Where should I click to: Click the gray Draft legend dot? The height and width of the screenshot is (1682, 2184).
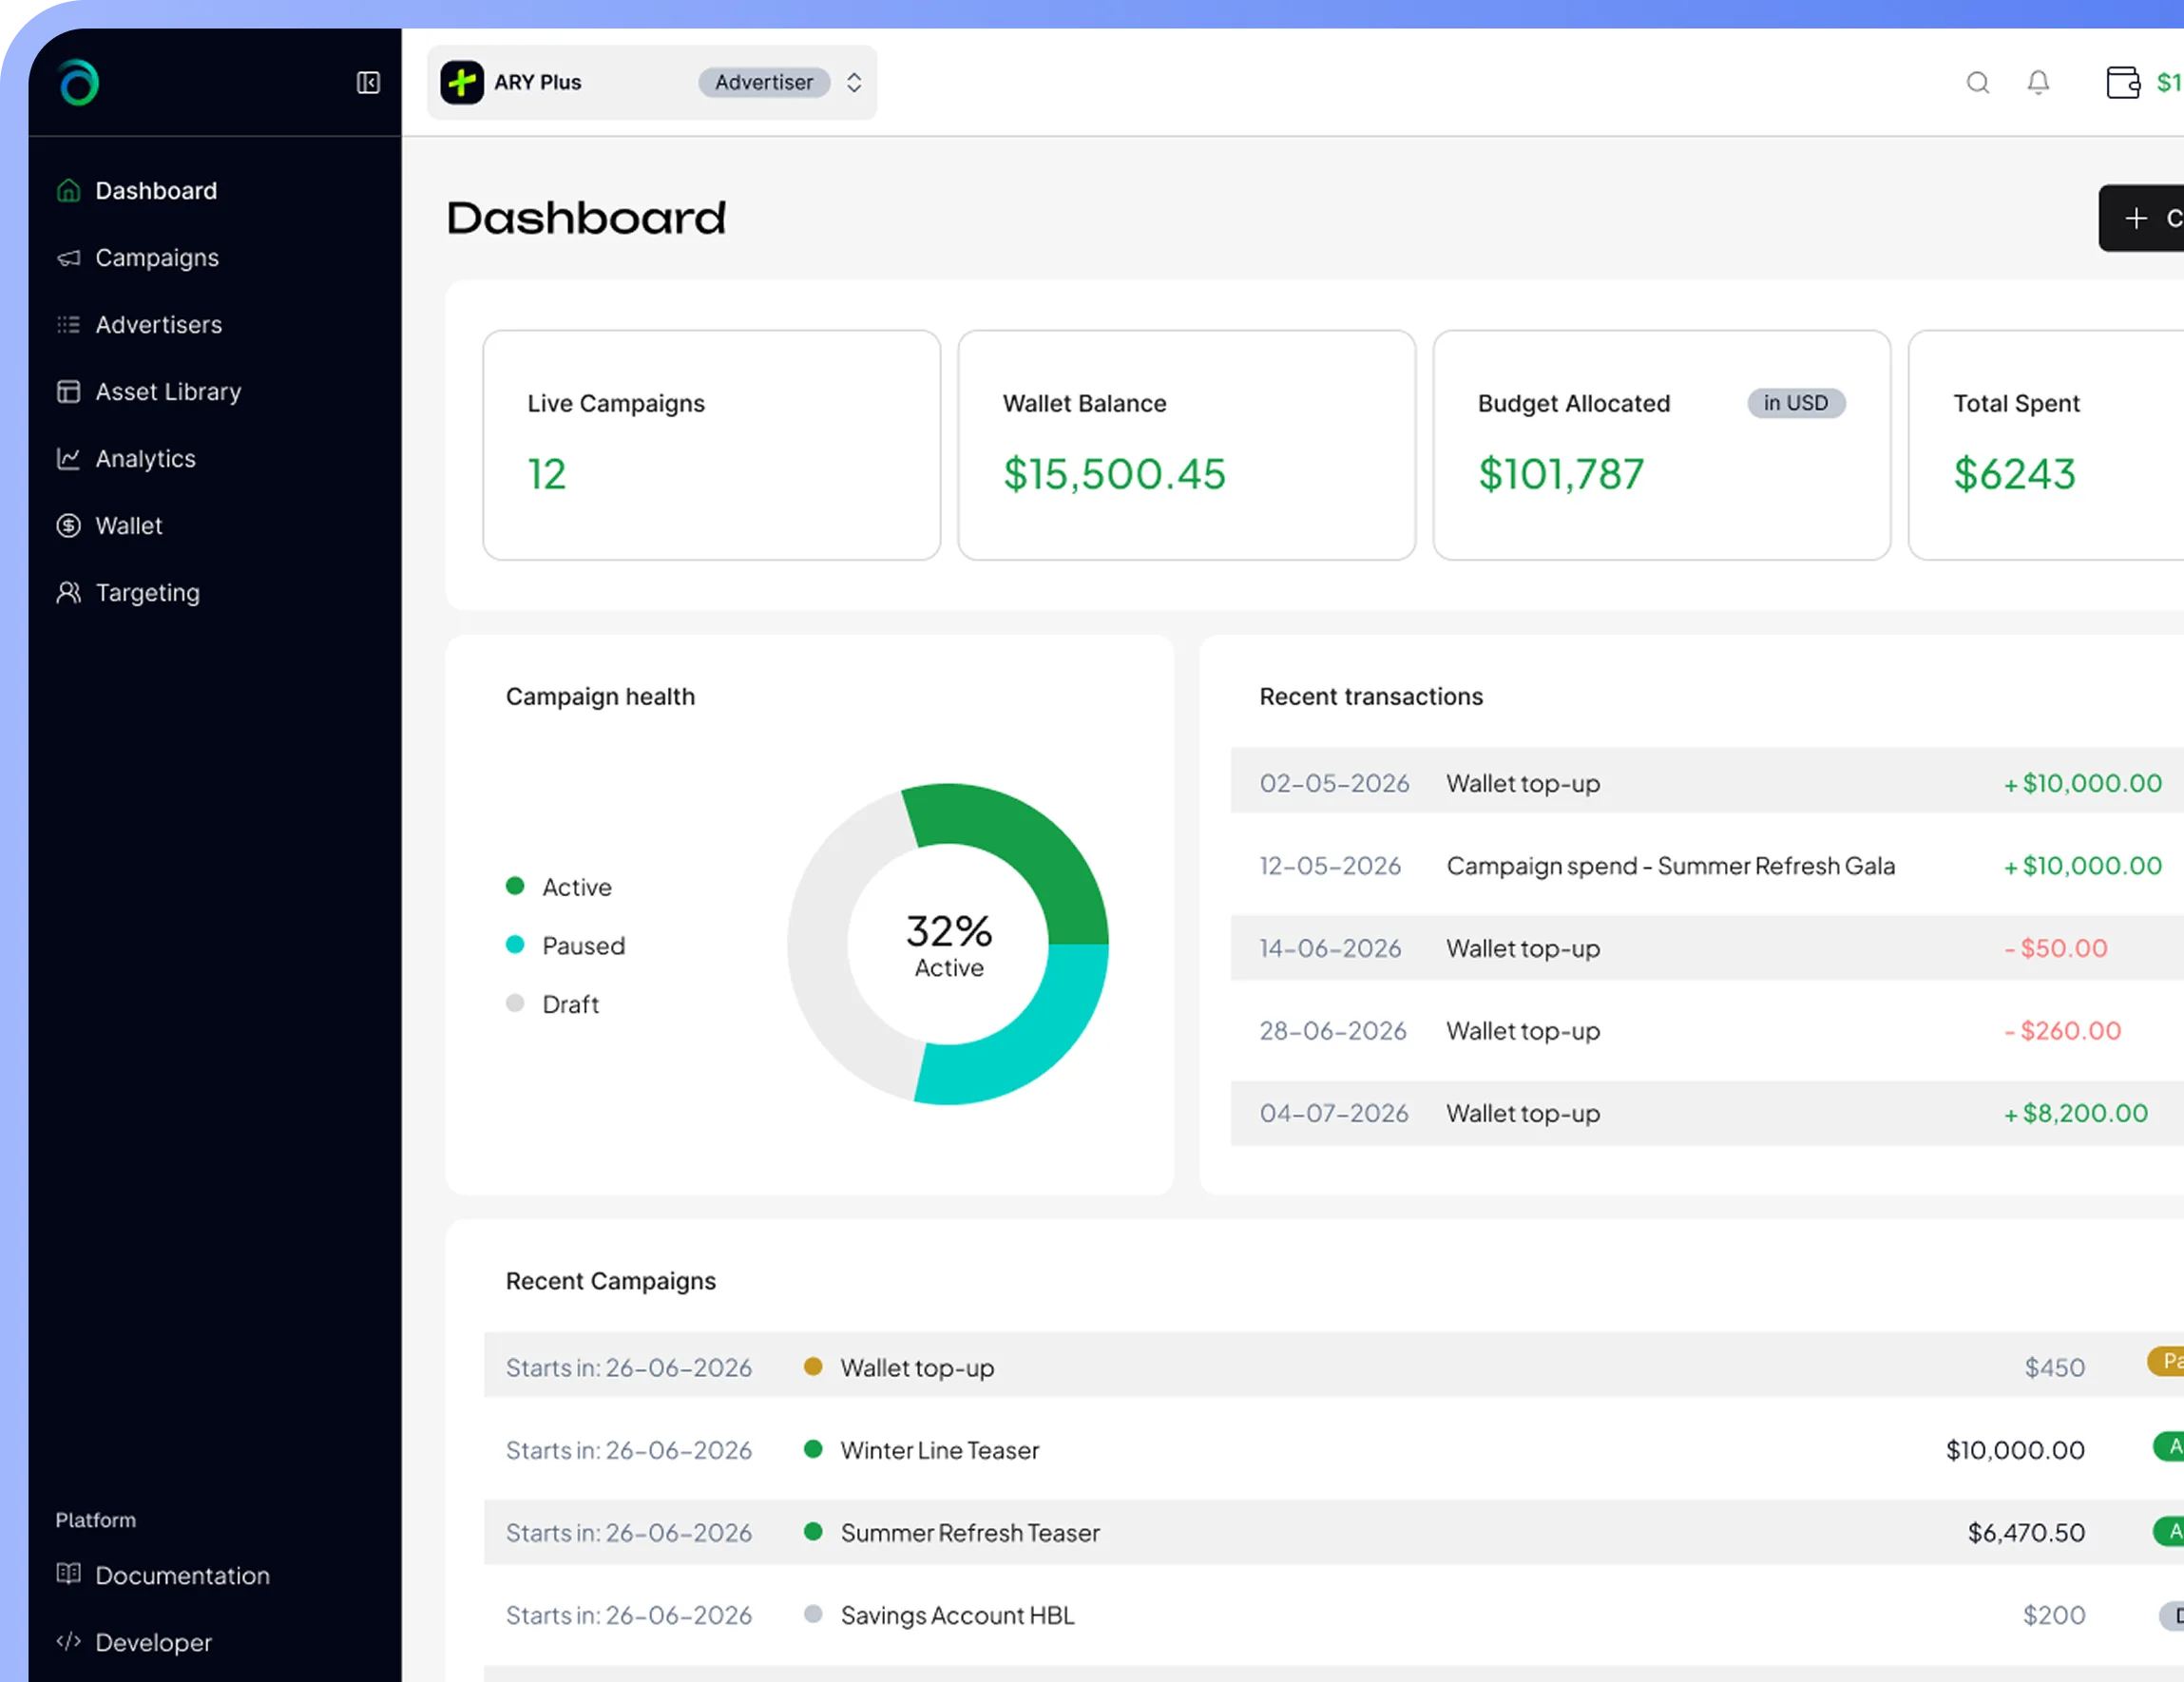point(515,1002)
